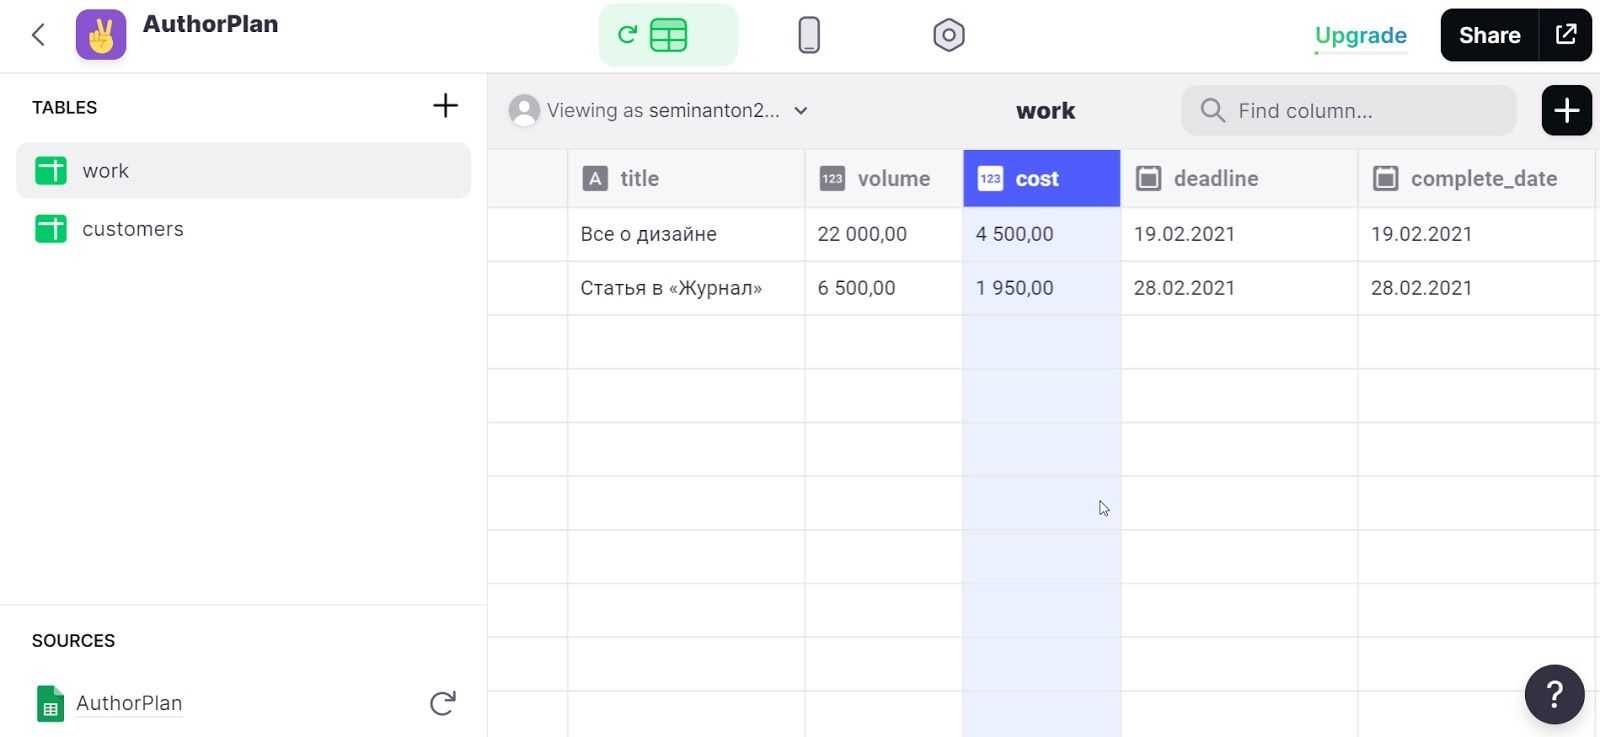Click the Share button
This screenshot has height=737, width=1600.
(x=1489, y=35)
